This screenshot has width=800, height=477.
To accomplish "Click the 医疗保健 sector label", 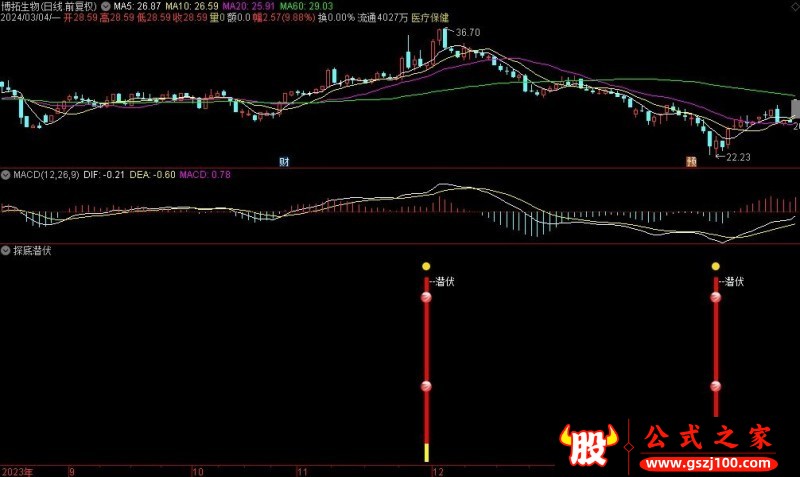I will pyautogui.click(x=430, y=18).
